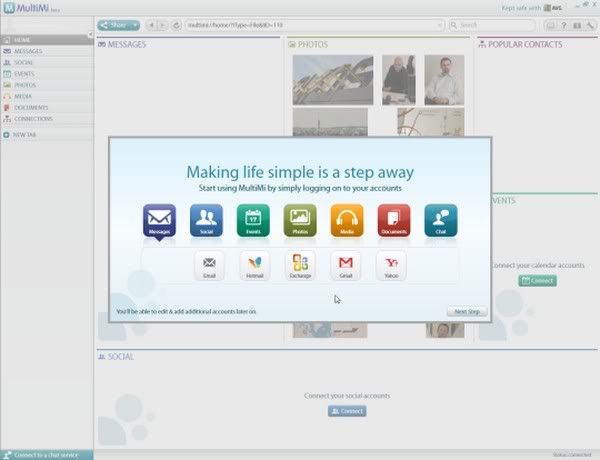Open Media in the sidebar
Viewport: 600px width, 460px height.
coord(47,96)
